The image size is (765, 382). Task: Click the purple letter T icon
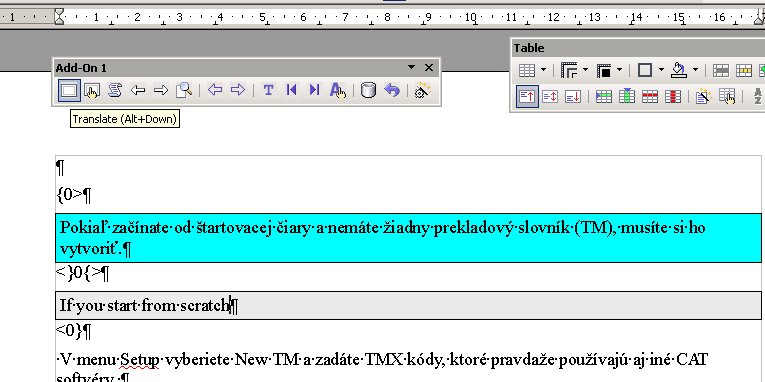coord(268,90)
